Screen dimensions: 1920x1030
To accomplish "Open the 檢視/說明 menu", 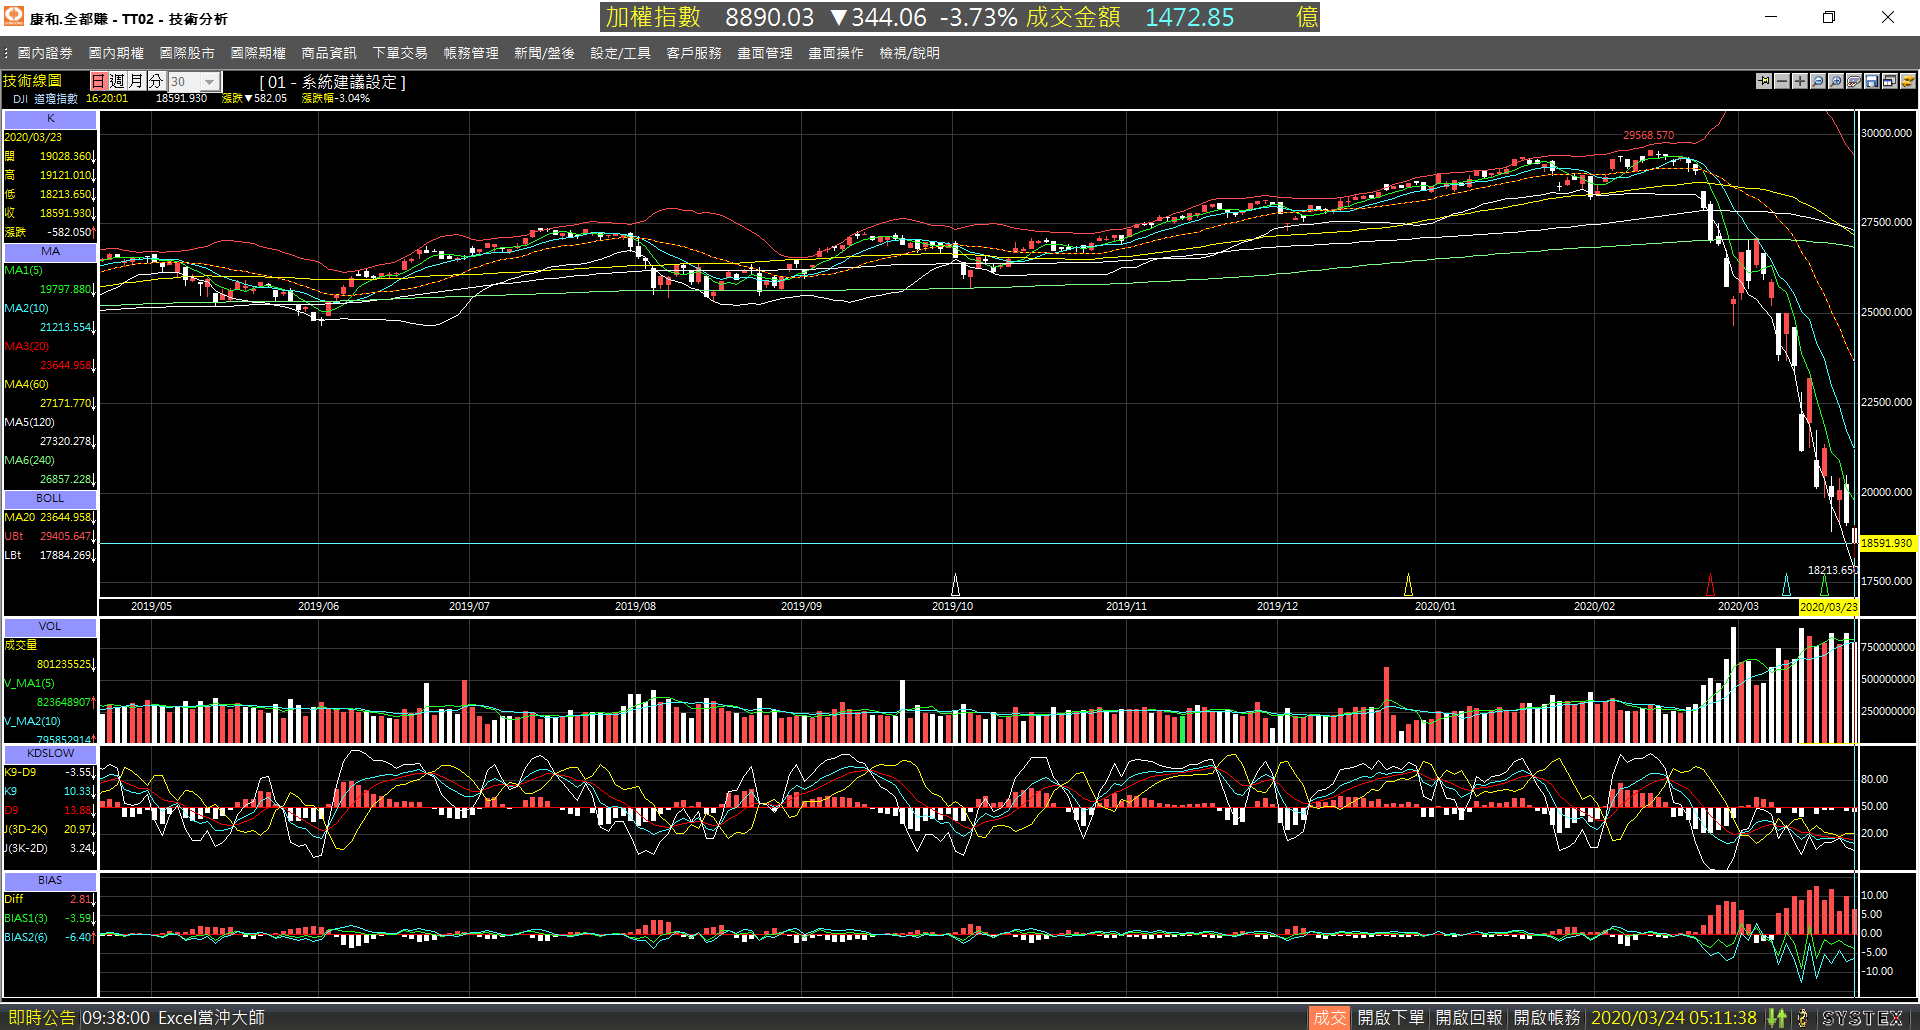I will (x=909, y=53).
